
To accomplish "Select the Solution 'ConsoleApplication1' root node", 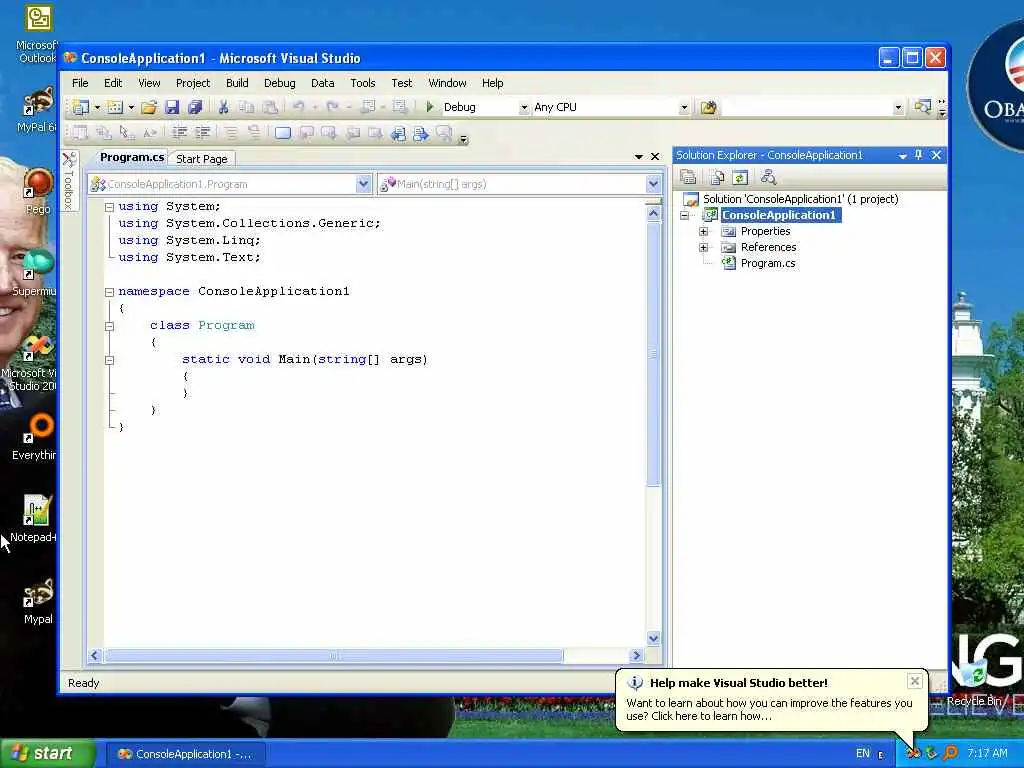I will click(800, 199).
